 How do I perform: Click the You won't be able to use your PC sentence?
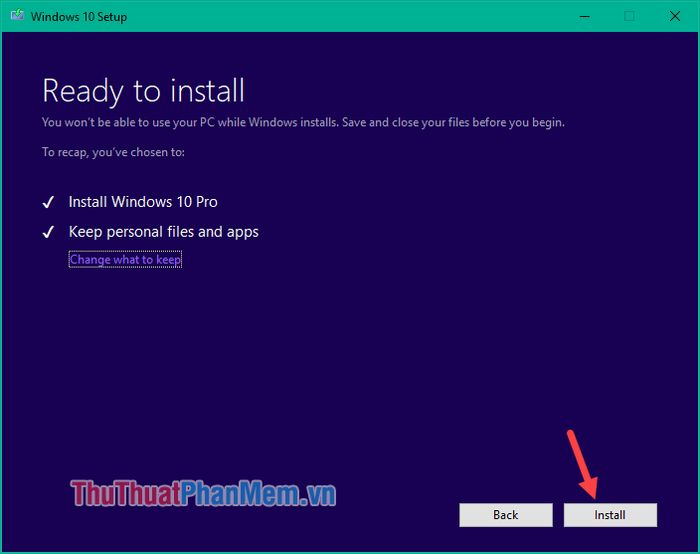(x=303, y=122)
